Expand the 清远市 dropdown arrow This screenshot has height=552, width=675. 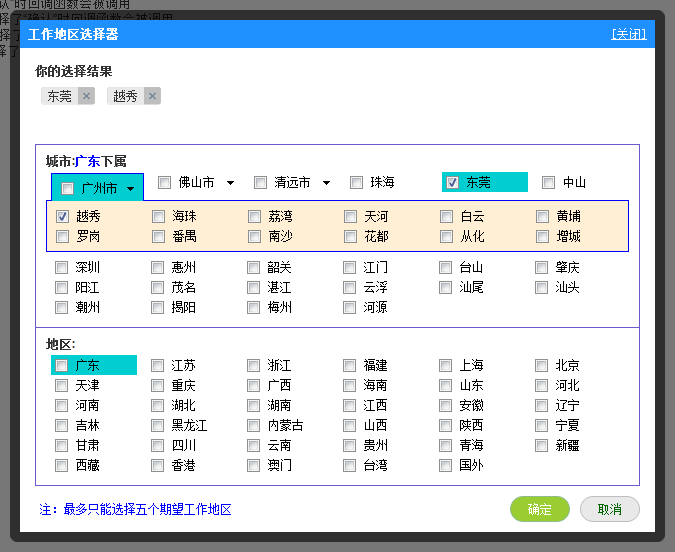326,183
